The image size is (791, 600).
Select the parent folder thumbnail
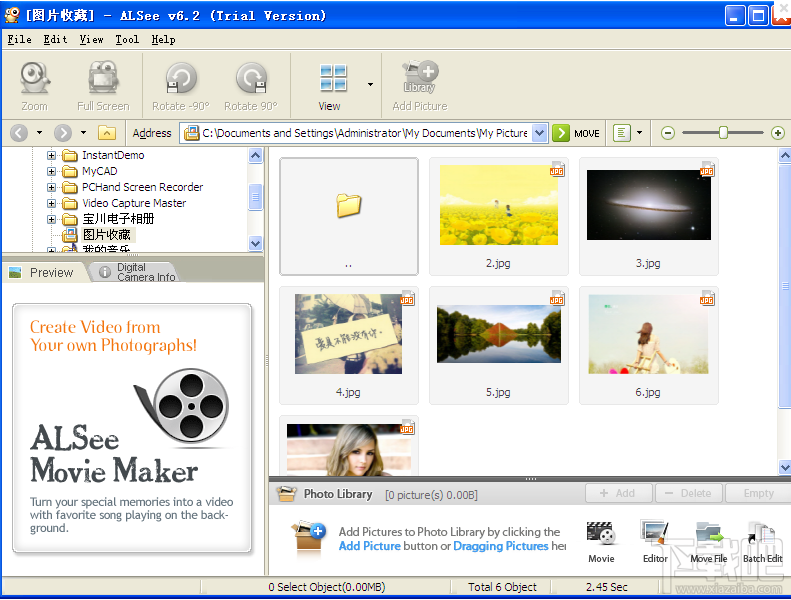pyautogui.click(x=349, y=216)
